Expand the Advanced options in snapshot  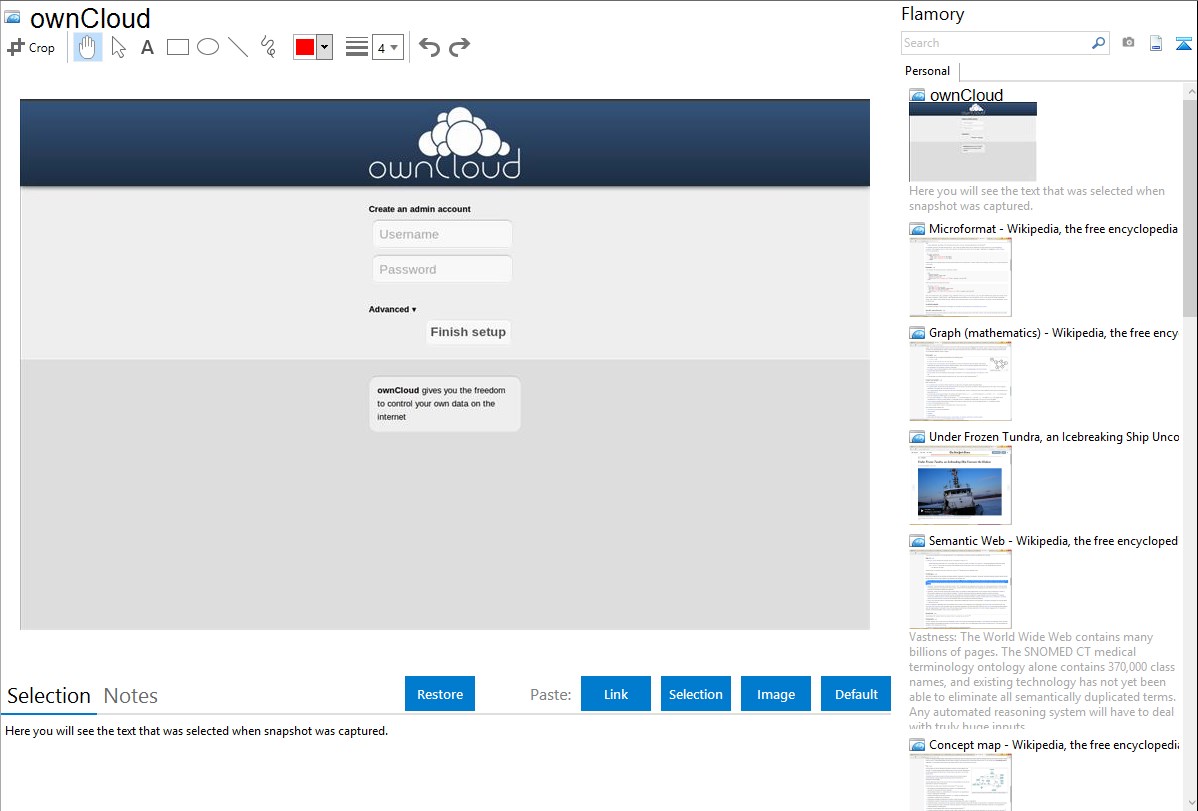pyautogui.click(x=393, y=310)
